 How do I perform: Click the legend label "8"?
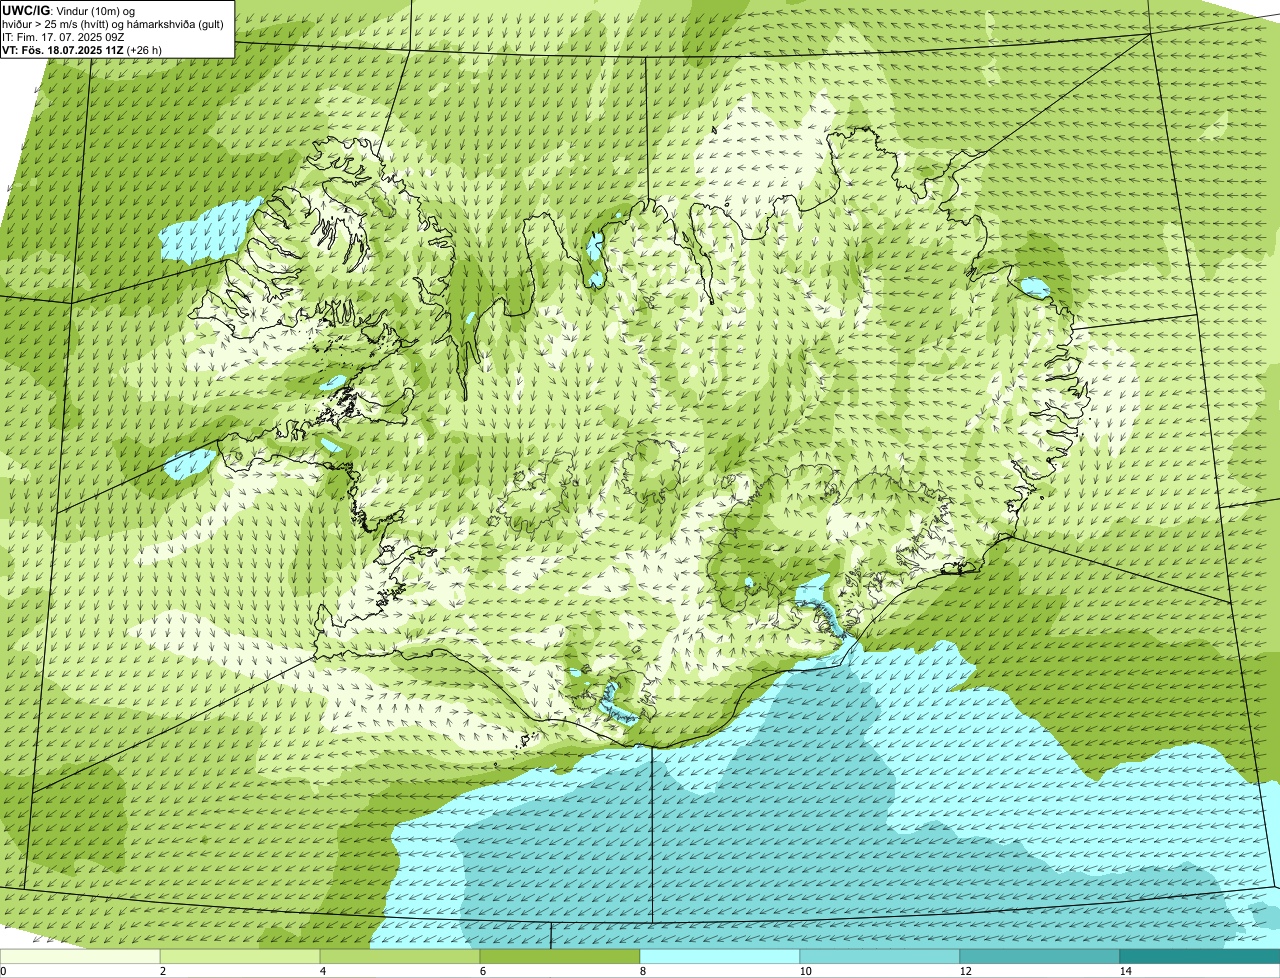pos(643,971)
